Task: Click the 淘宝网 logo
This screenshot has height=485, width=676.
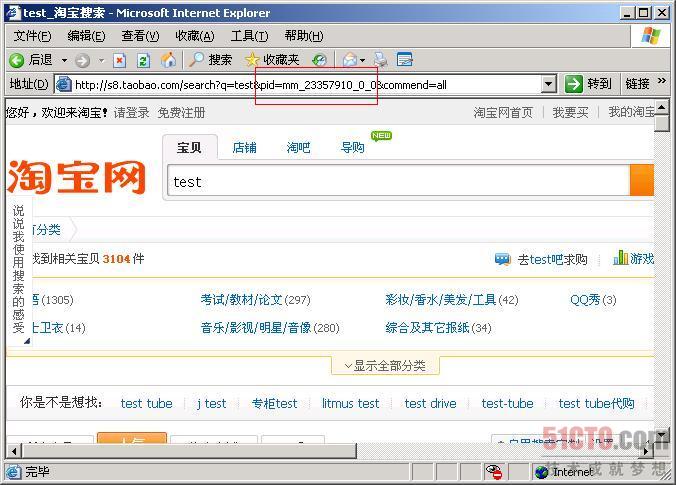Action: click(x=77, y=177)
